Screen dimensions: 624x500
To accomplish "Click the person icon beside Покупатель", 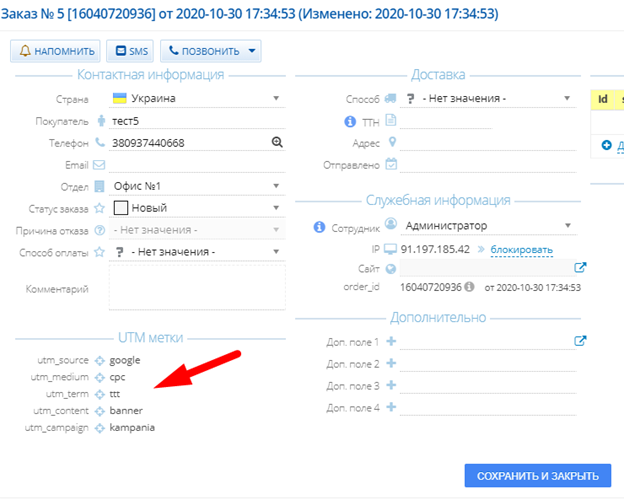I will coord(101,121).
